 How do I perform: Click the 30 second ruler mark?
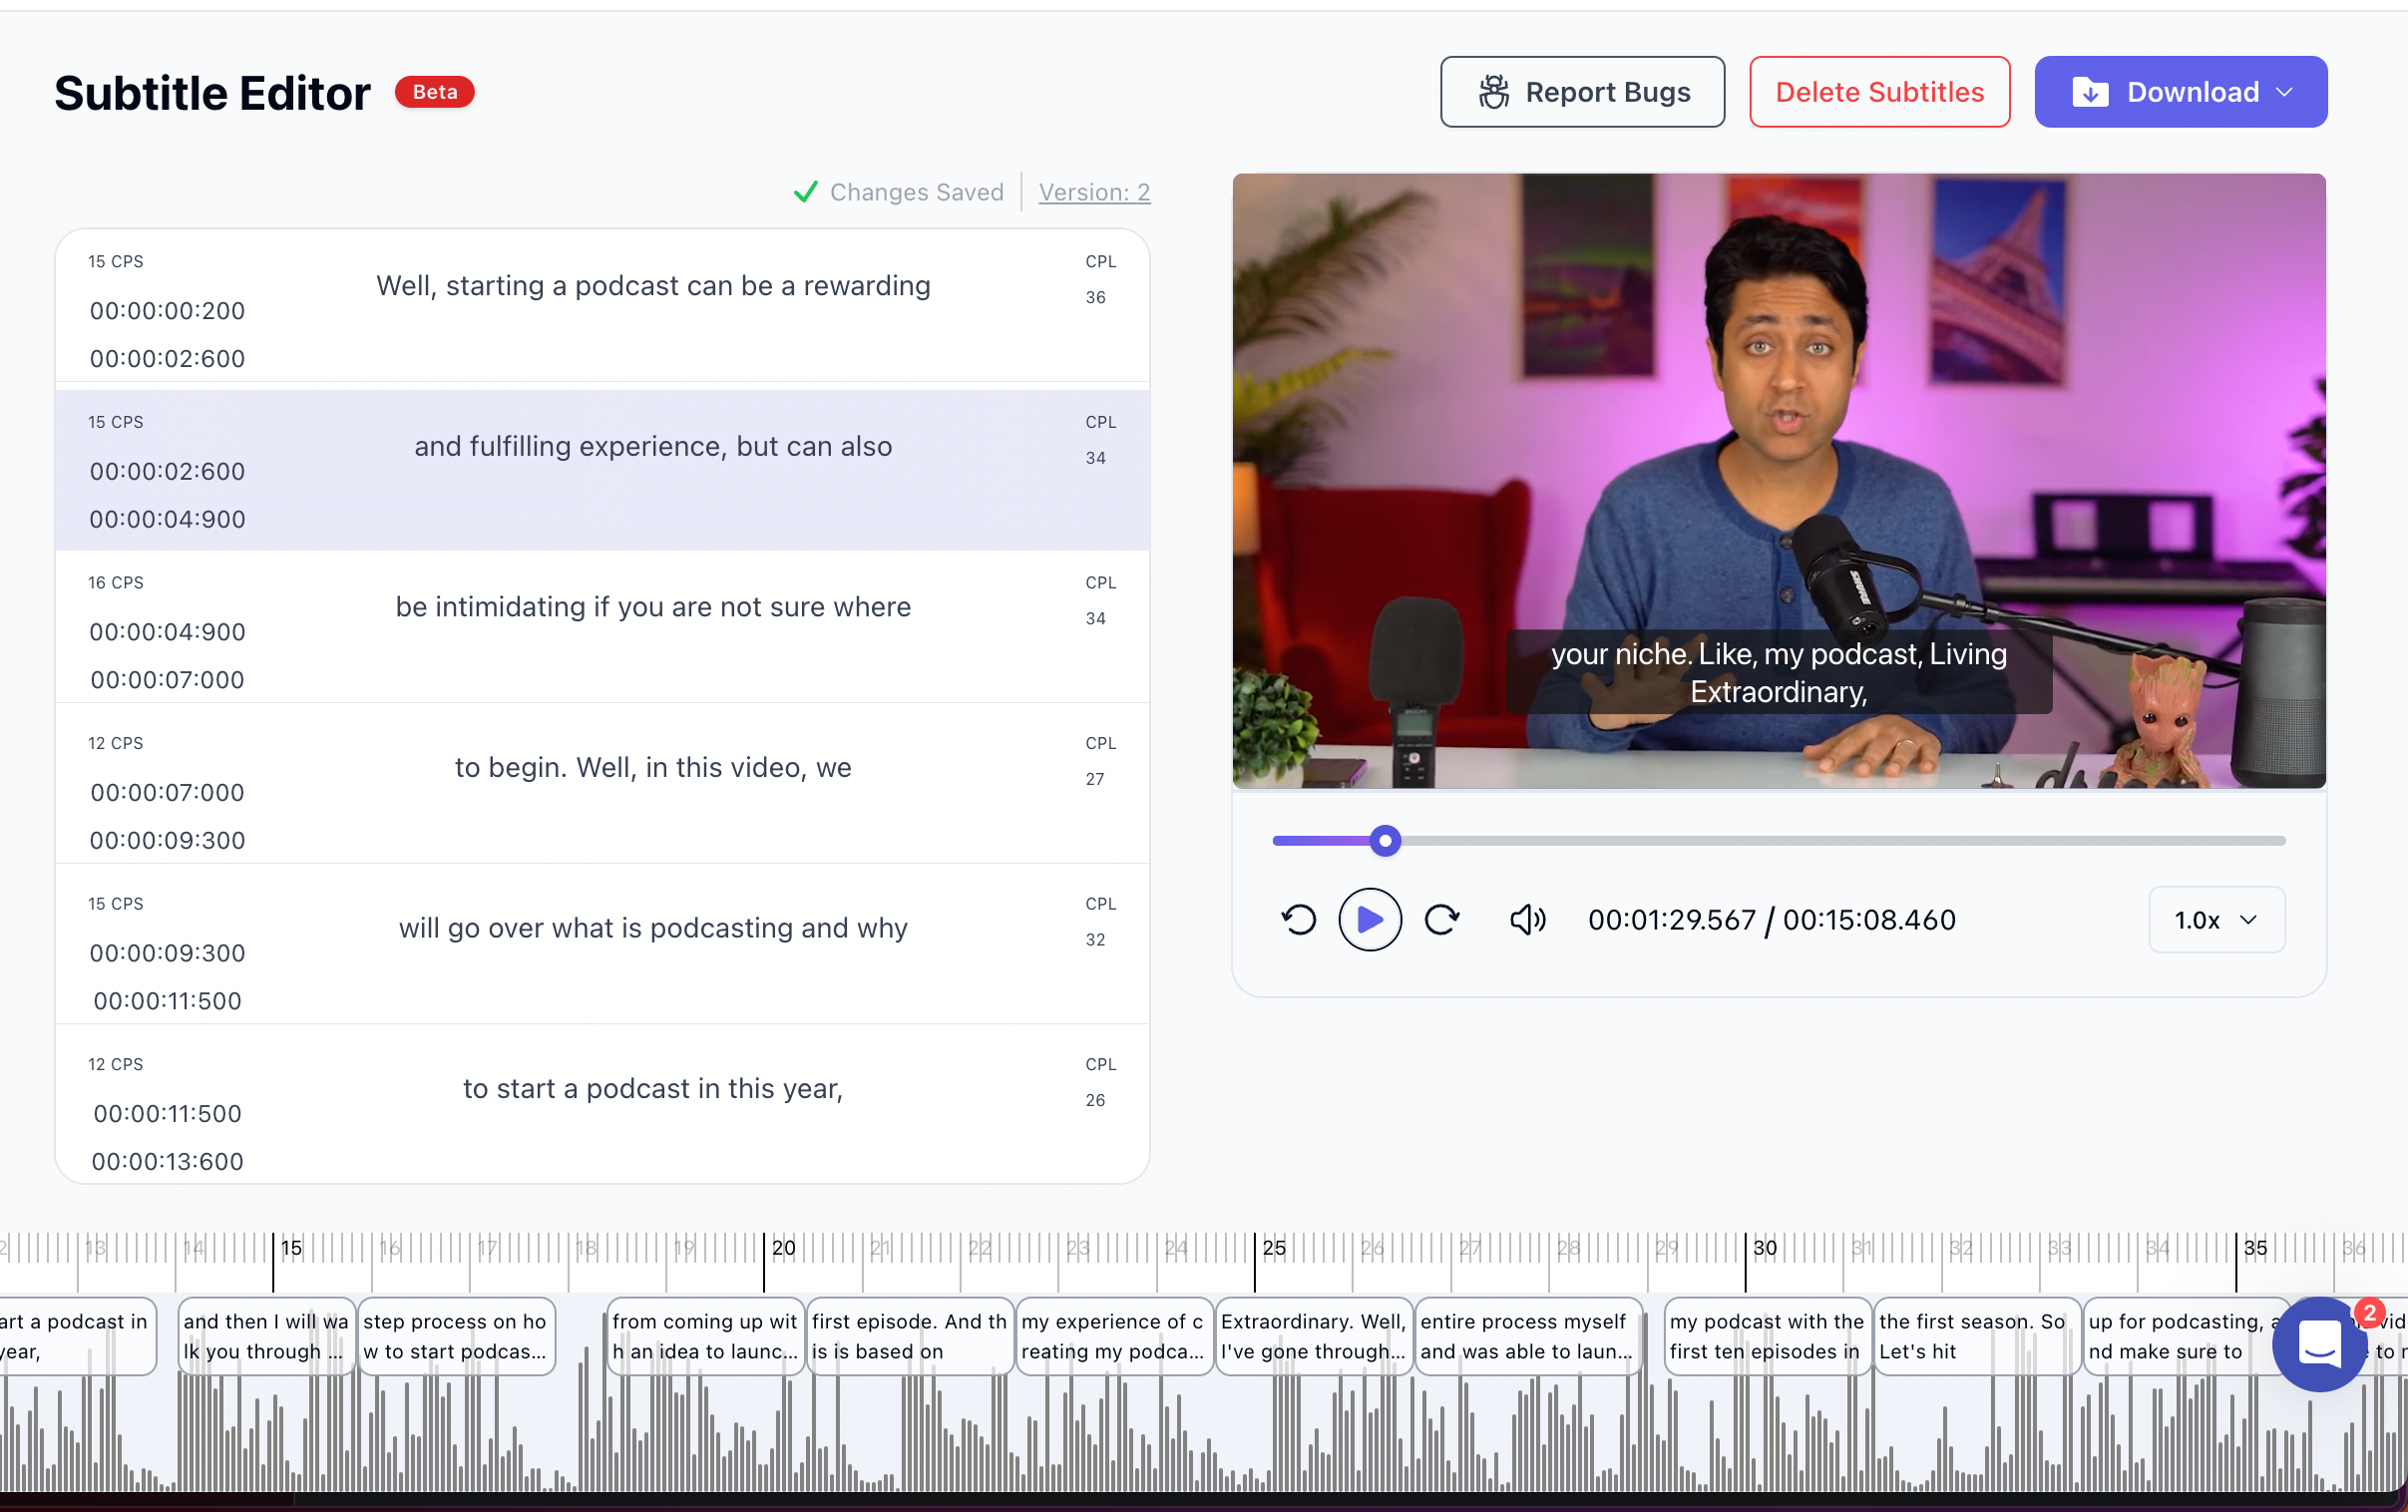click(x=1764, y=1247)
